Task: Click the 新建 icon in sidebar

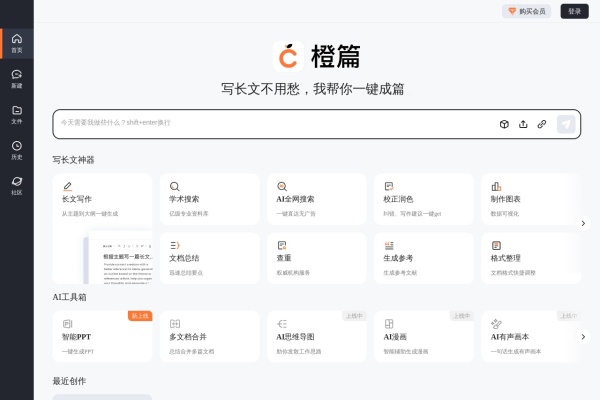Action: click(16, 78)
